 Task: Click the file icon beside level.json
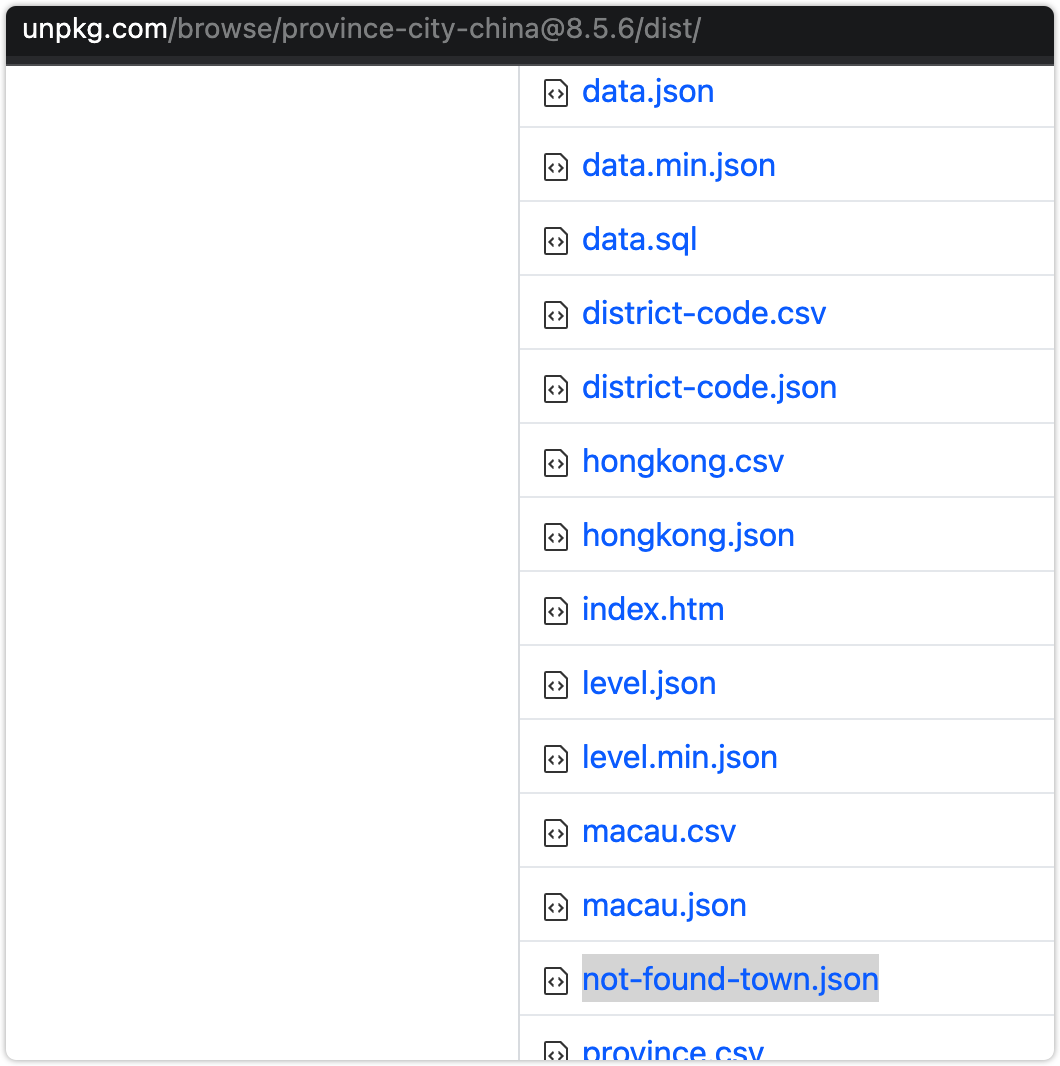click(556, 684)
